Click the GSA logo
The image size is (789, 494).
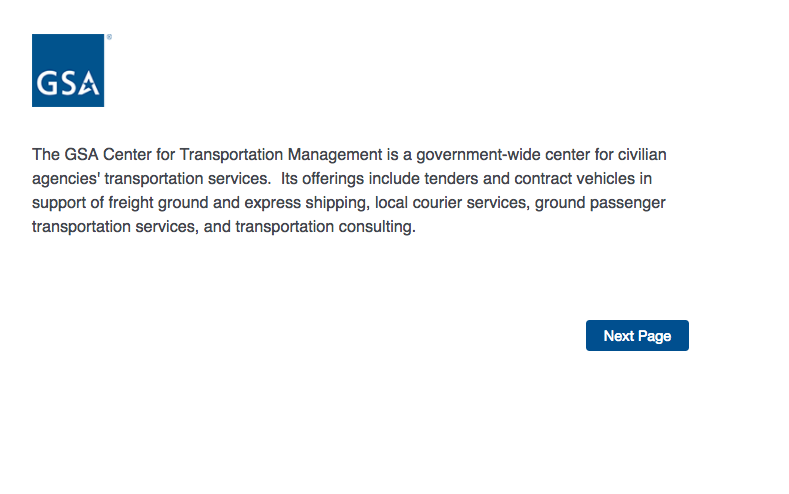tap(68, 70)
